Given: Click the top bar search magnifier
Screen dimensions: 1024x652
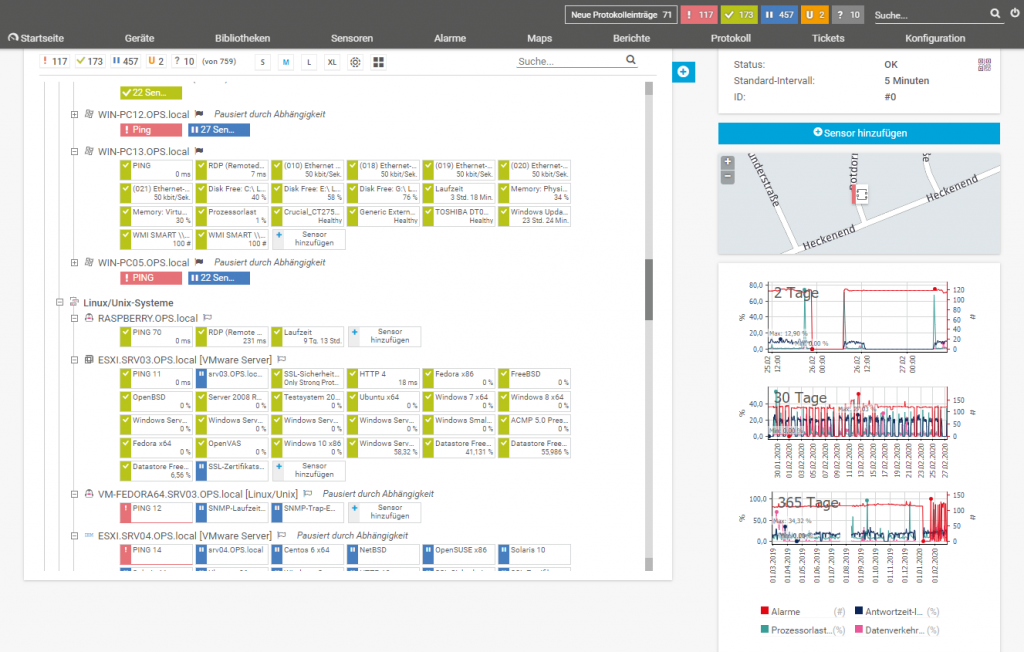Looking at the screenshot, I should click(995, 14).
